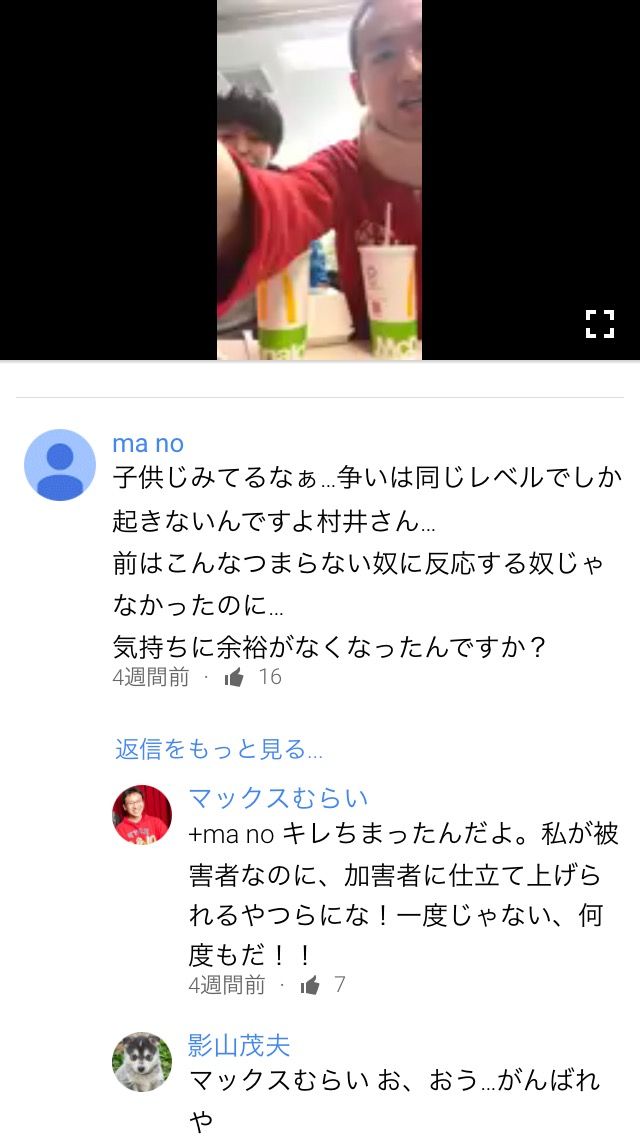Like the ma no comment with 16 likes
Screen dimensions: 640x1136
234,677
